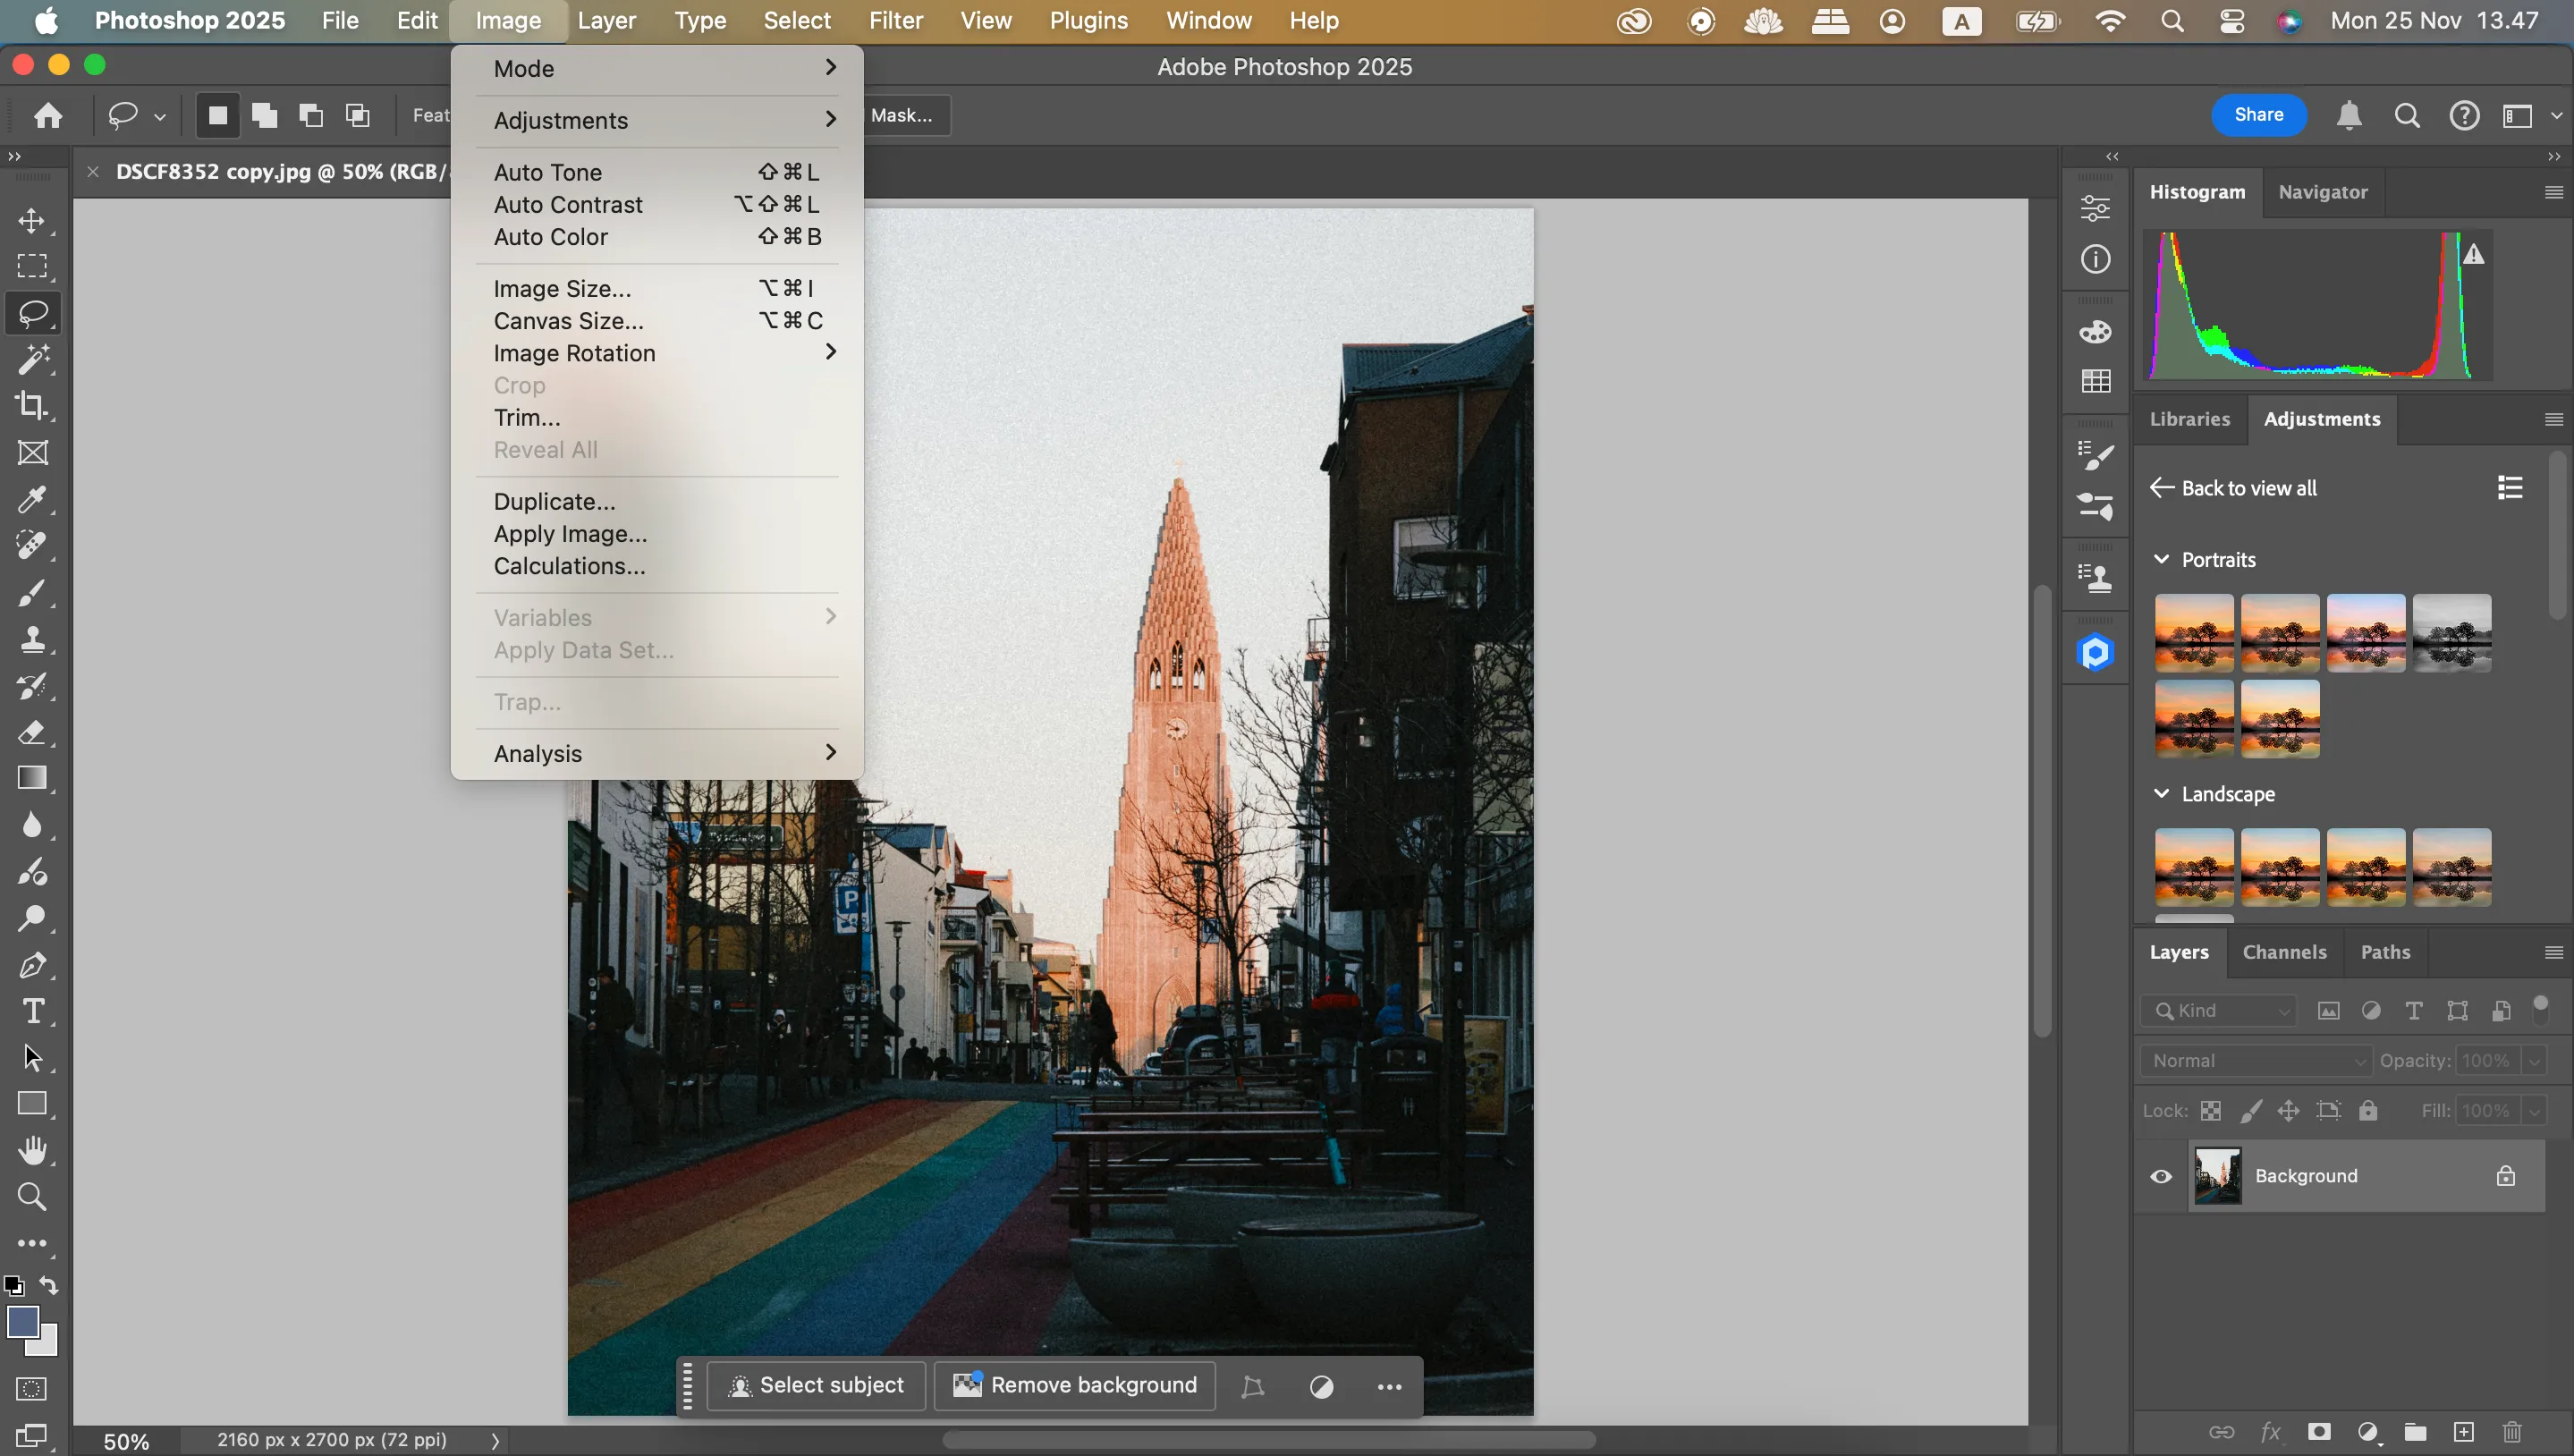Choose Auto Tone from the Image menu
Image resolution: width=2574 pixels, height=1456 pixels.
tap(548, 172)
